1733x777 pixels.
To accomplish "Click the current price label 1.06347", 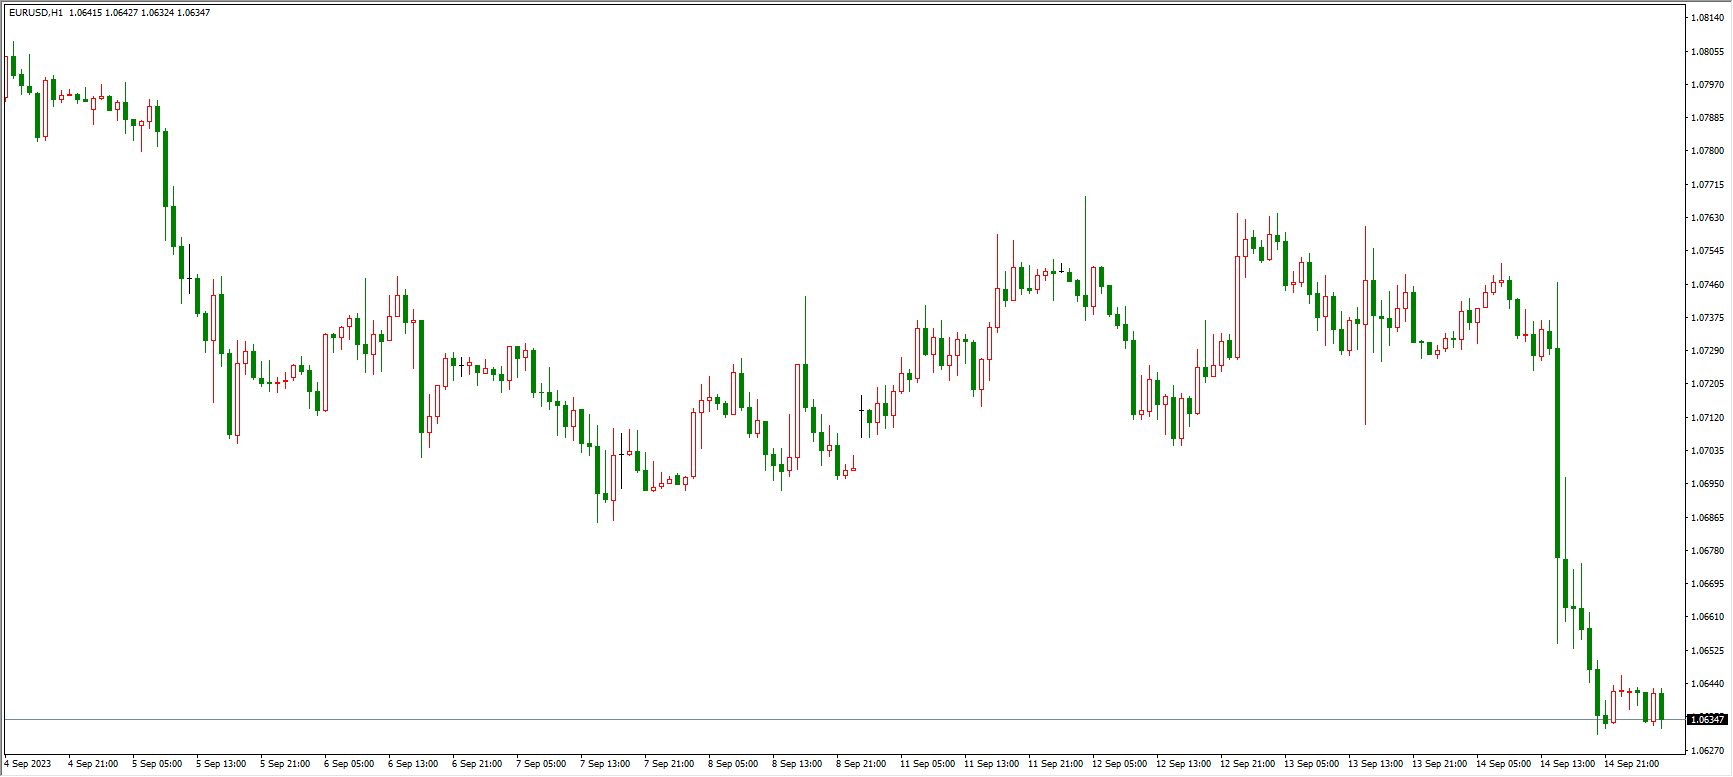I will point(1707,720).
